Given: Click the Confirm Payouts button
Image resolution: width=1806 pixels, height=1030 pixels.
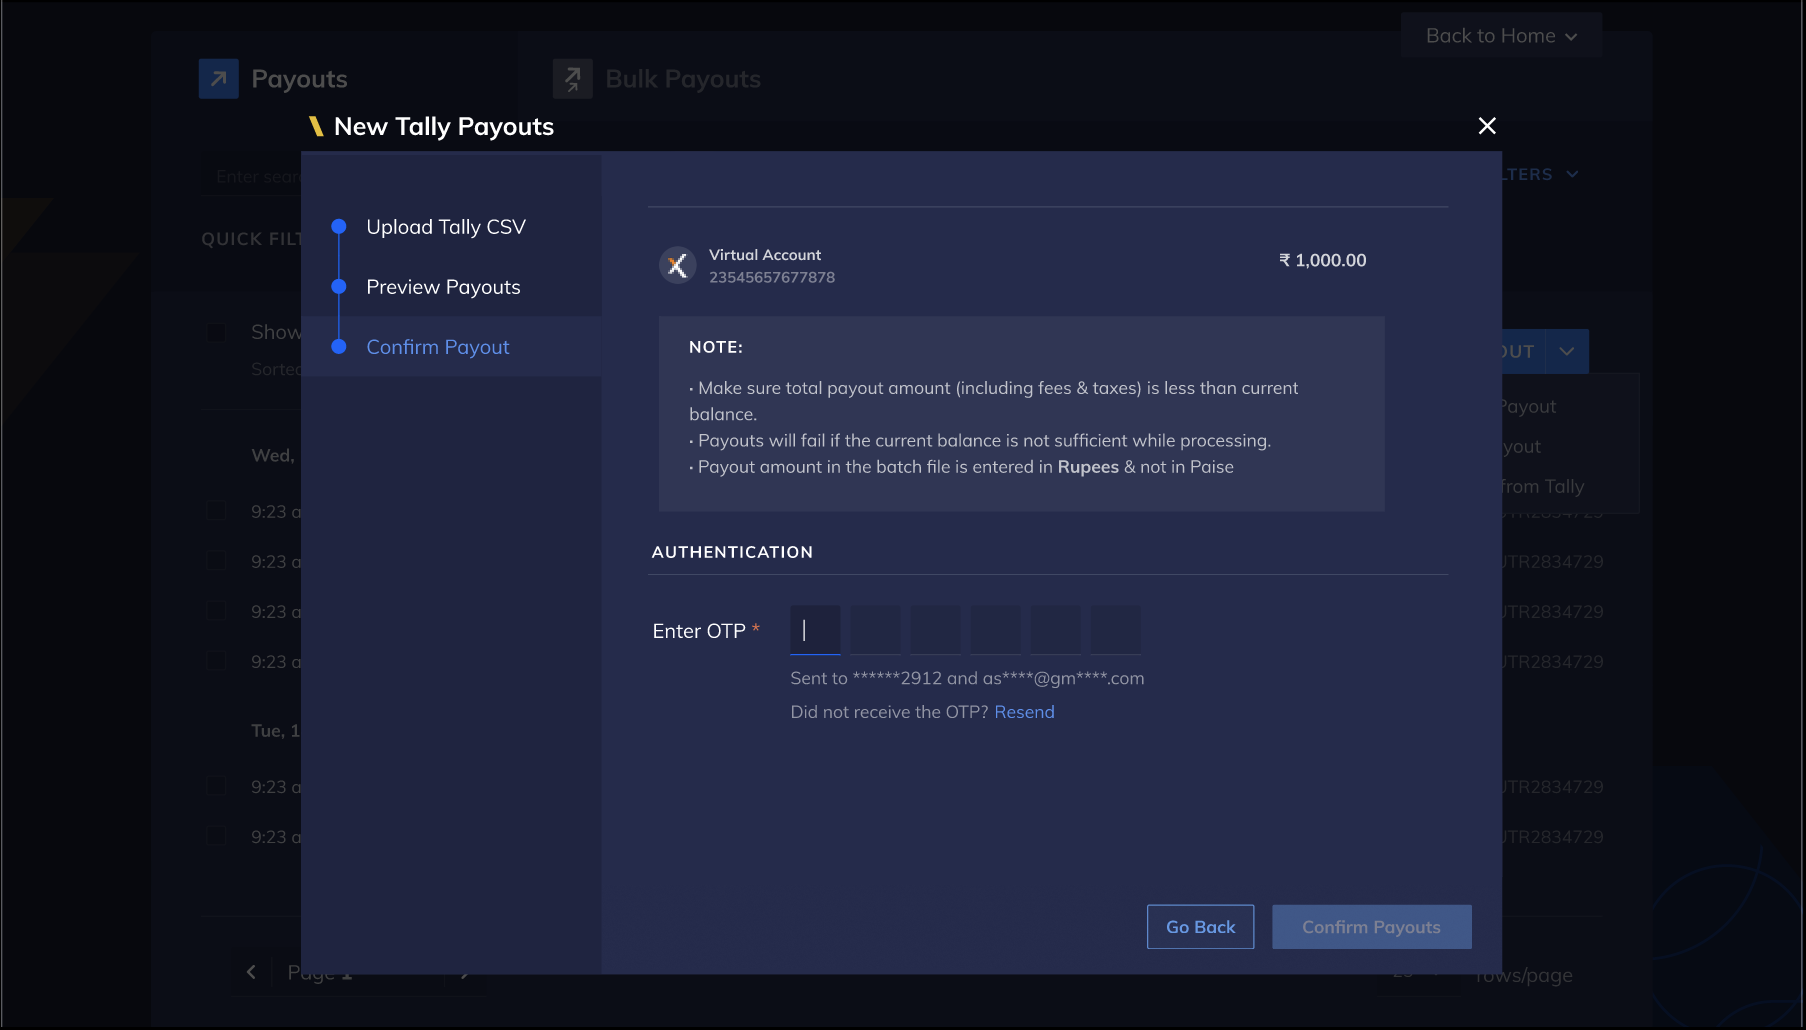Looking at the screenshot, I should pyautogui.click(x=1371, y=927).
